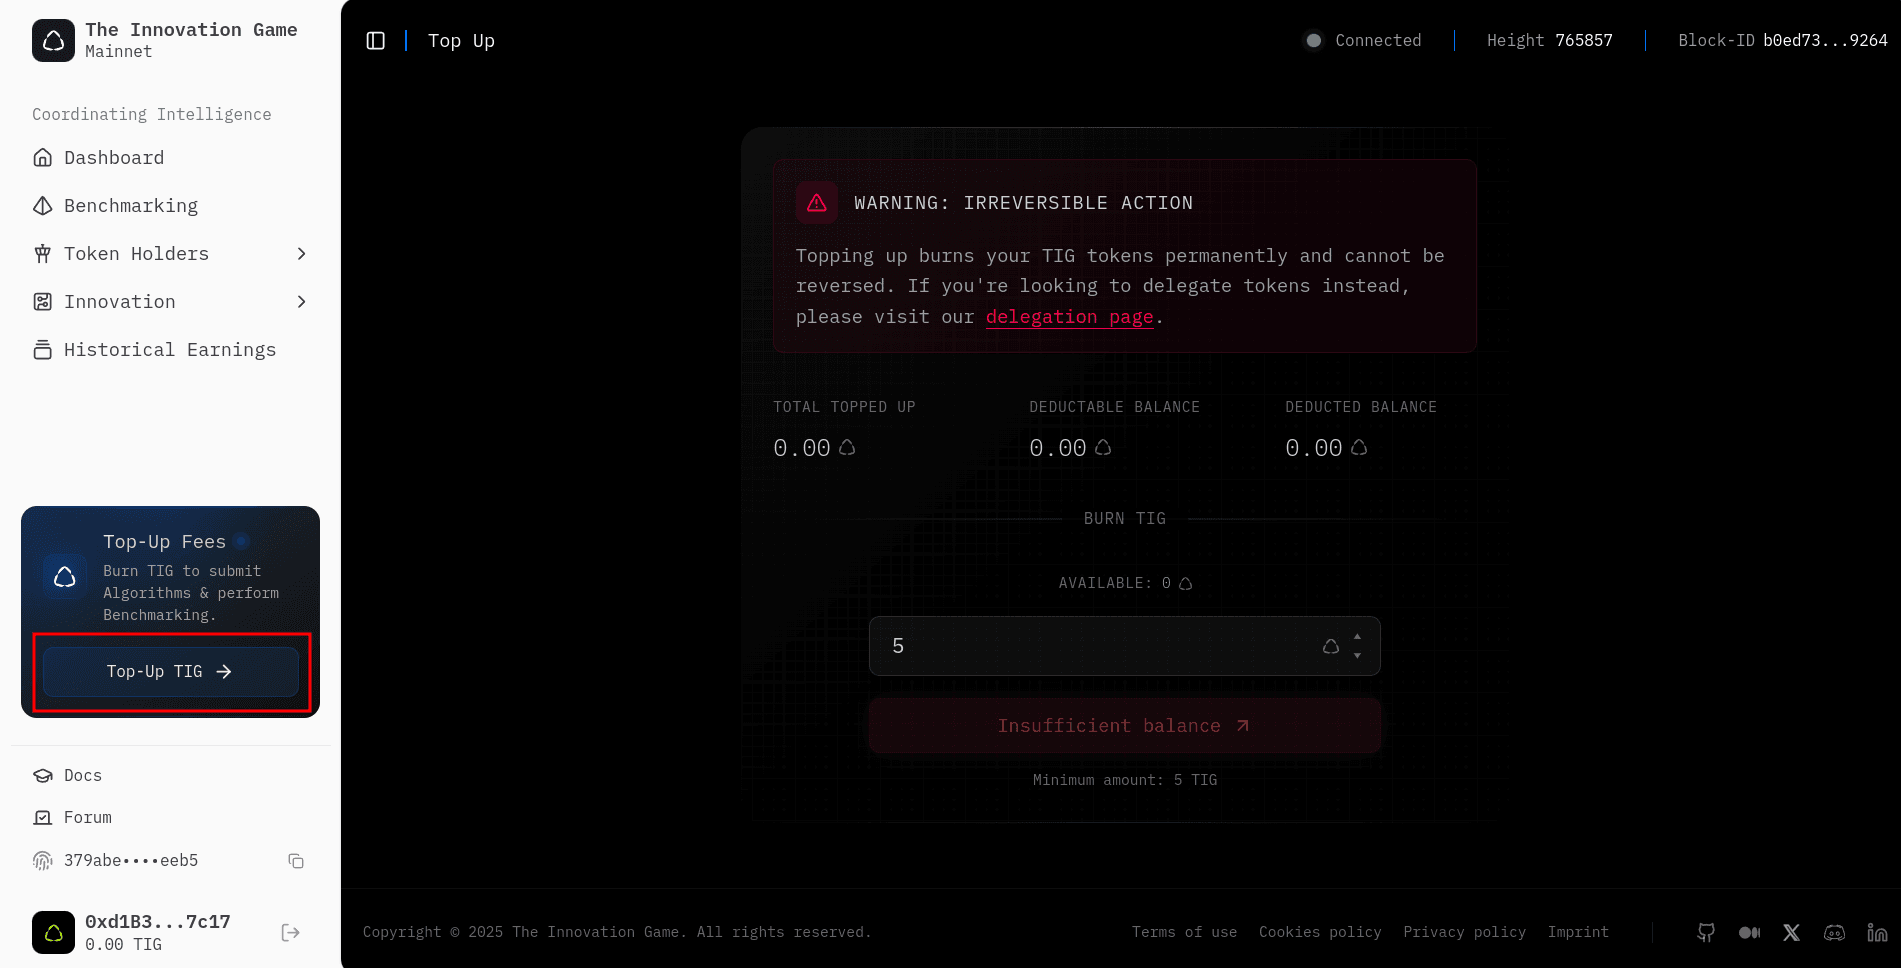The image size is (1901, 968).
Task: Click The Innovation Game logo icon
Action: pyautogui.click(x=53, y=41)
